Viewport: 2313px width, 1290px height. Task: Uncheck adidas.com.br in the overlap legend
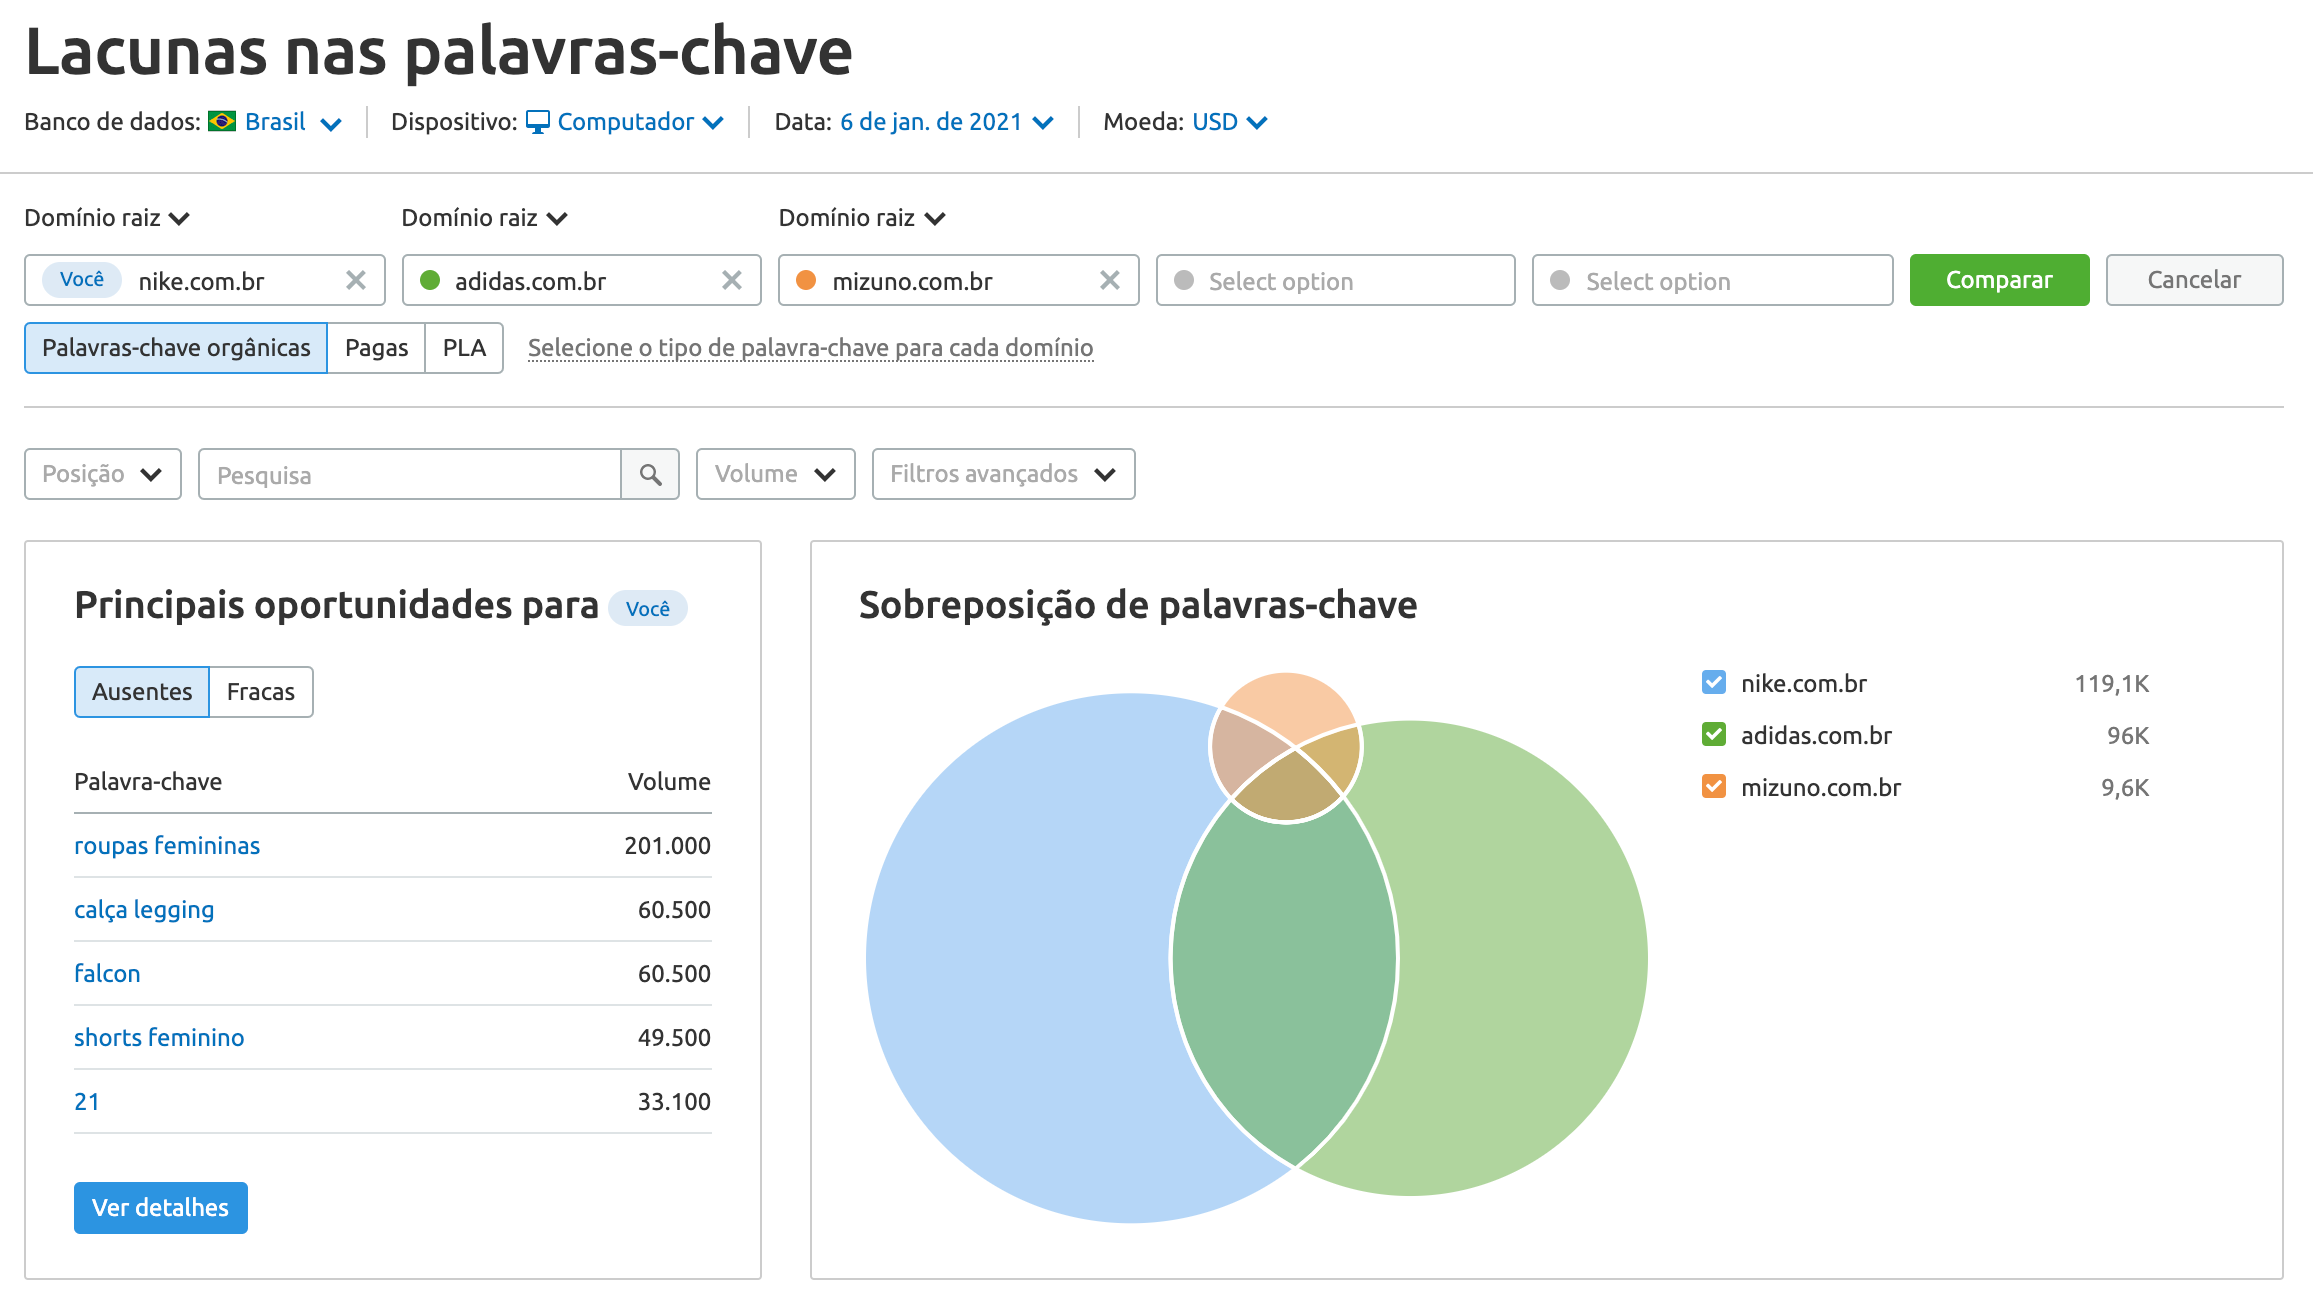1713,735
